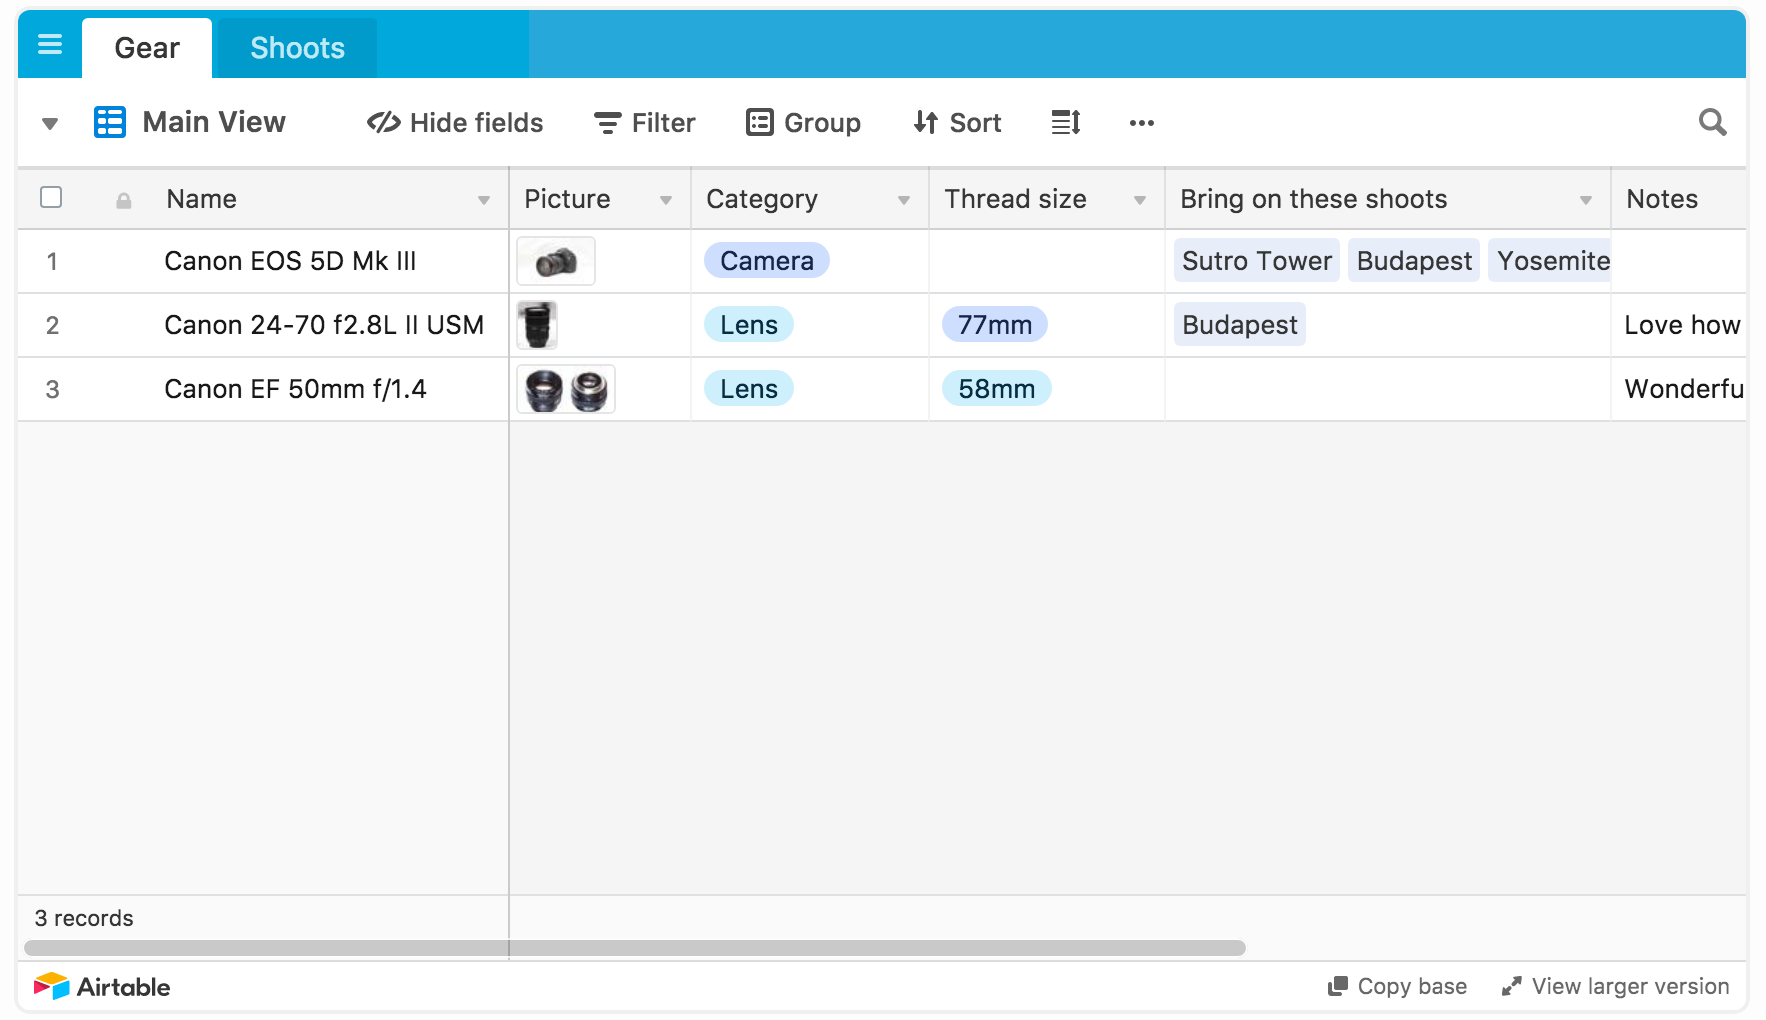Click the search magnifier icon
Viewport: 1766px width, 1020px height.
pyautogui.click(x=1713, y=122)
